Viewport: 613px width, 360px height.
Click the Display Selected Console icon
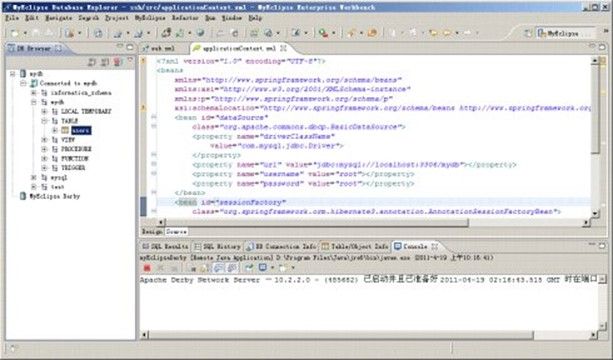[263, 268]
